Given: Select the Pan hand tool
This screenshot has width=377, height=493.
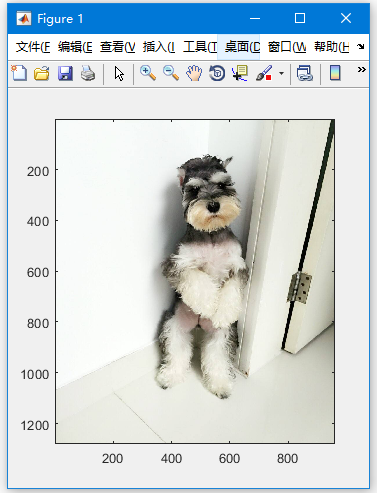Looking at the screenshot, I should pos(194,73).
